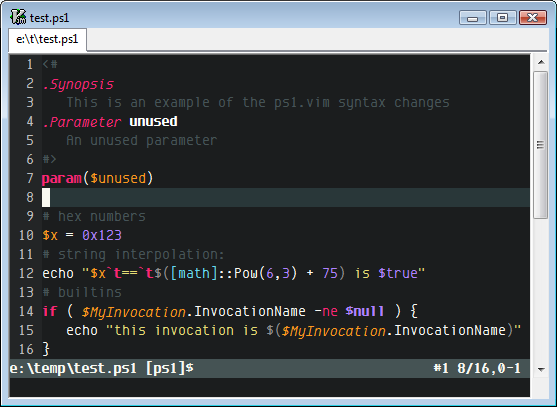This screenshot has height=407, width=557.
Task: Place cursor on the .Synopsis keyword
Action: (78, 84)
